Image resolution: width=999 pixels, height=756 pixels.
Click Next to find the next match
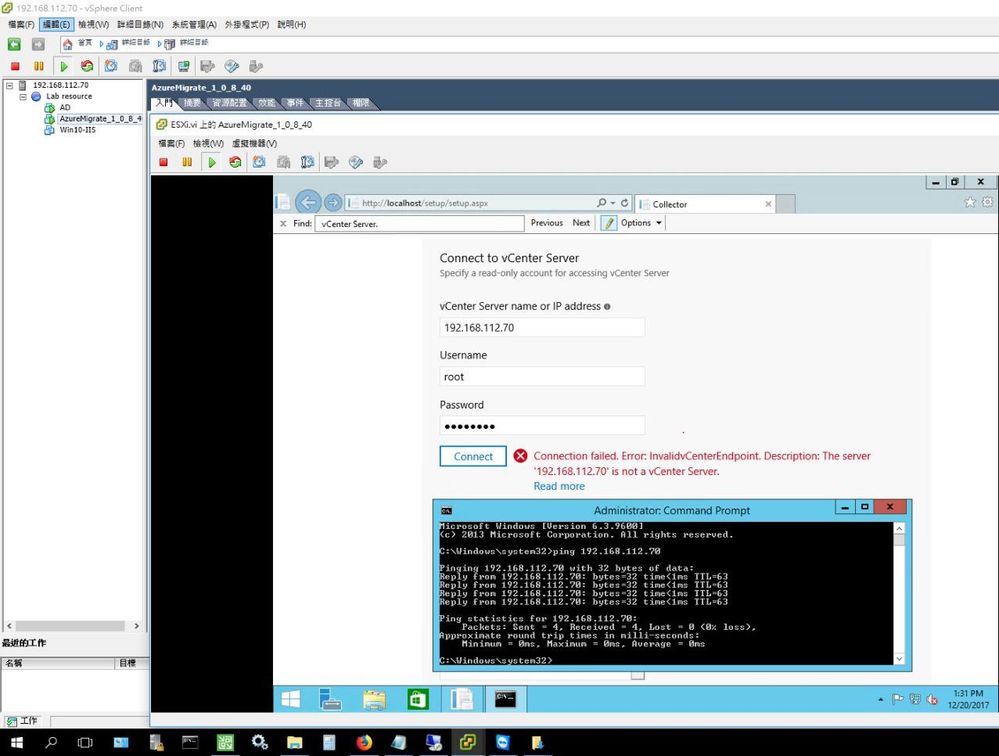[581, 222]
